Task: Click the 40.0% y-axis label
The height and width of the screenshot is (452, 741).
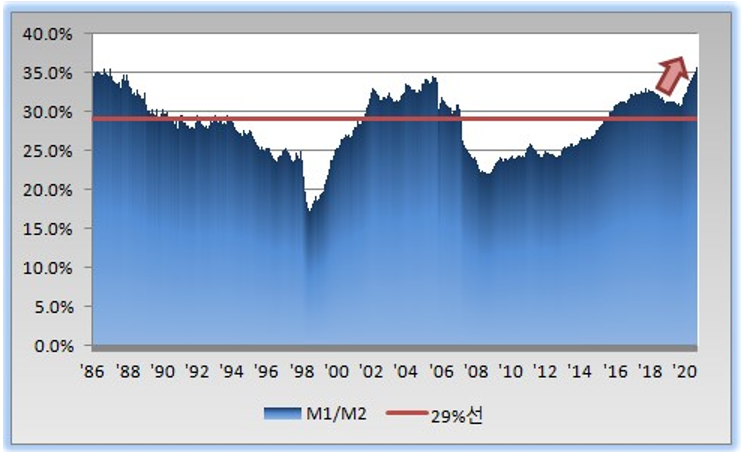Action: [48, 34]
